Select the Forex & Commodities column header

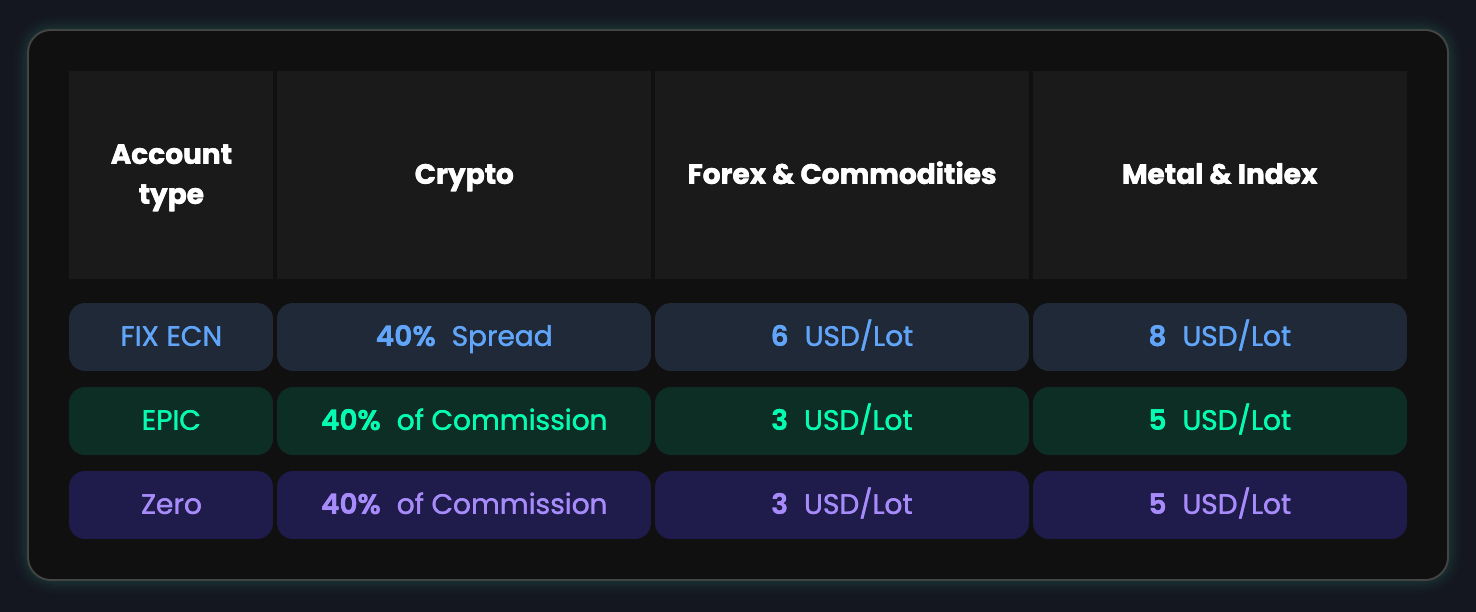[842, 175]
